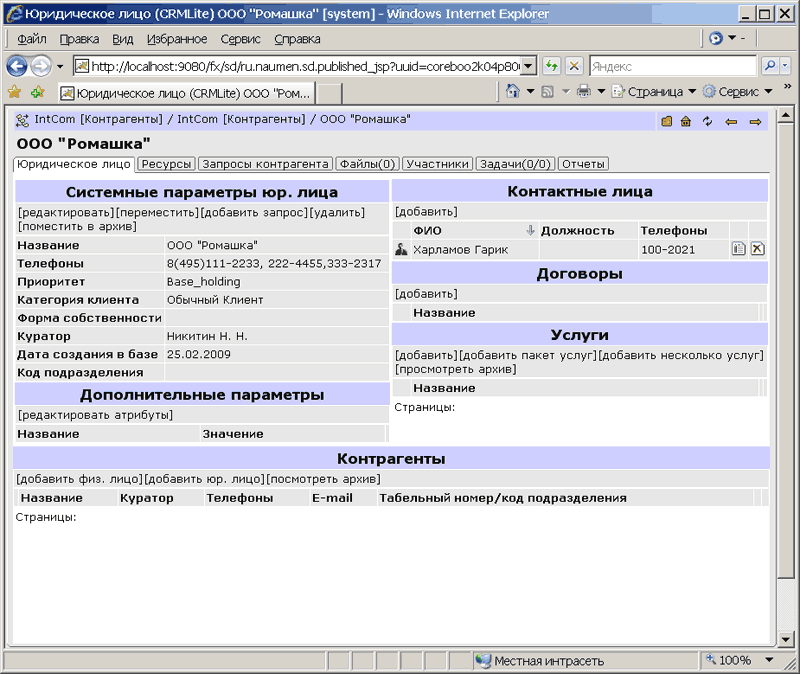This screenshot has width=800, height=674.
Task: Open the Харламов Гарик contact link
Action: (461, 249)
